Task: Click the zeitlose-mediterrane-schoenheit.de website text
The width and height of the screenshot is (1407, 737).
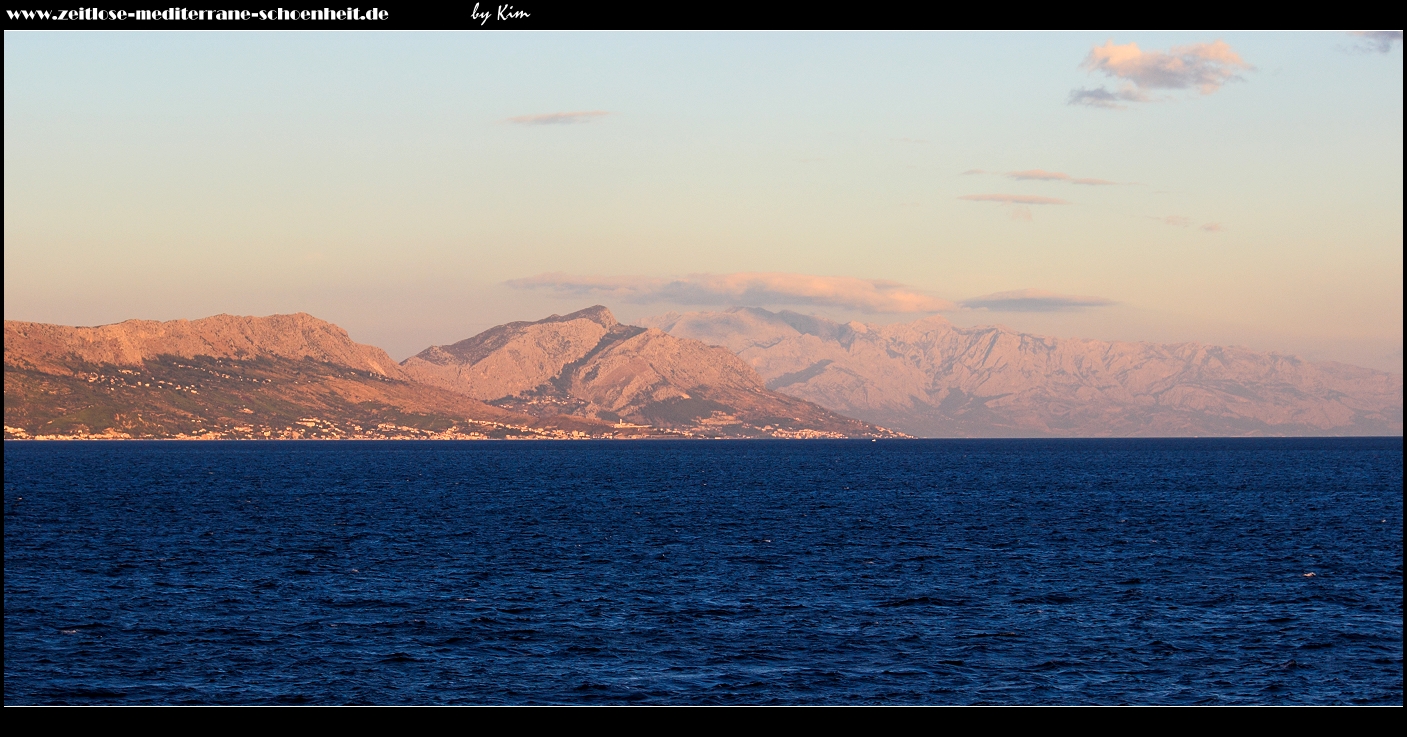Action: coord(197,14)
